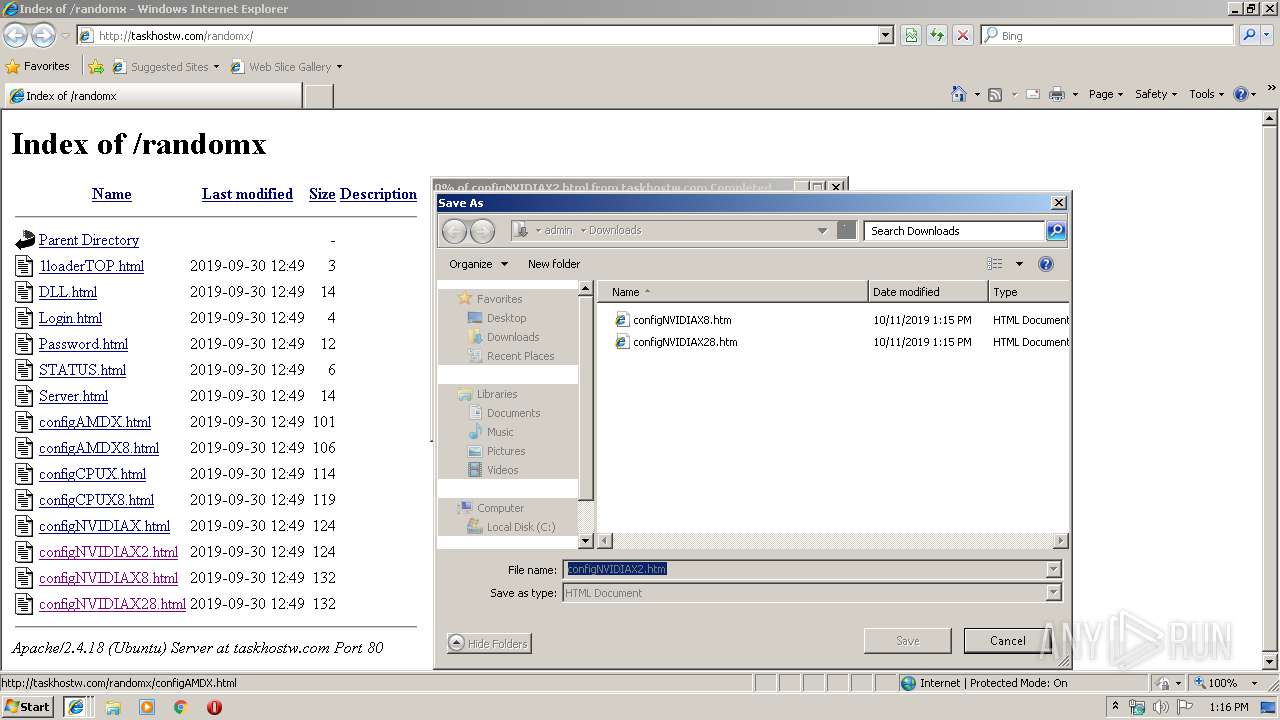Open a new blank tab
The height and width of the screenshot is (720, 1280).
pos(318,96)
